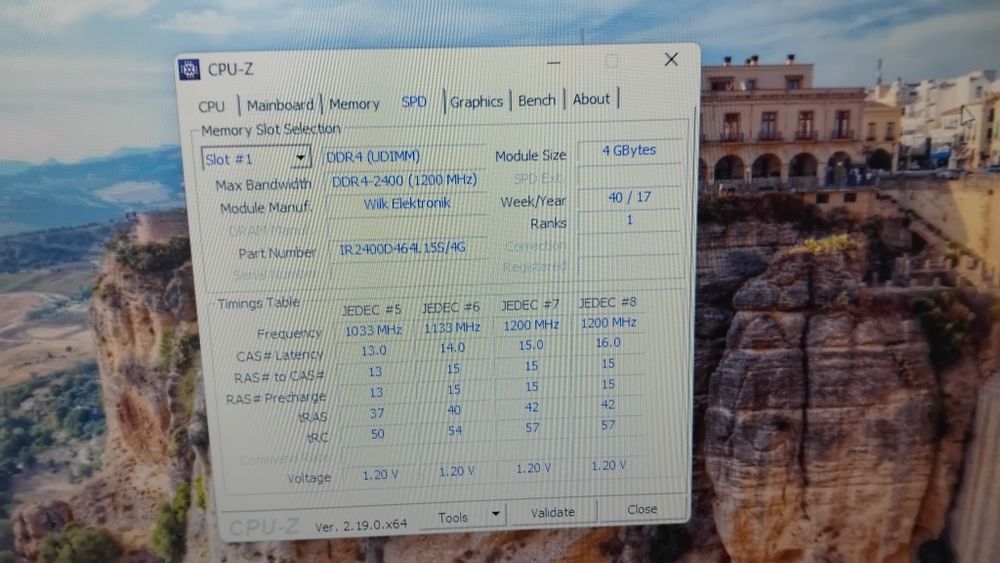This screenshot has height=563, width=1000.
Task: Click the CPU-Z app icon in title bar
Action: coord(189,69)
